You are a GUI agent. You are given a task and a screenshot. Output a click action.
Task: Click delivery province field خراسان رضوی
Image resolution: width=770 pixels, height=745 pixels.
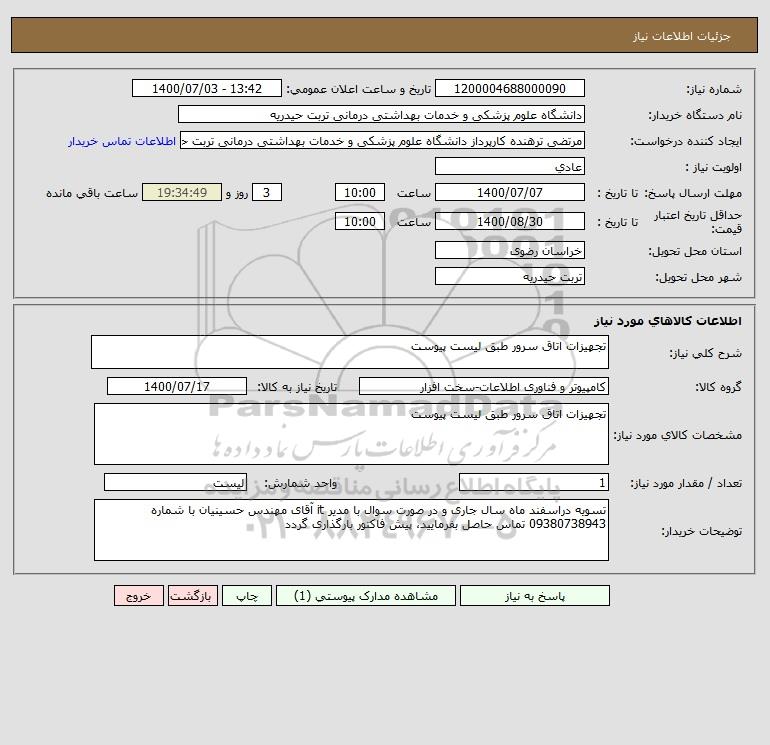pos(510,250)
